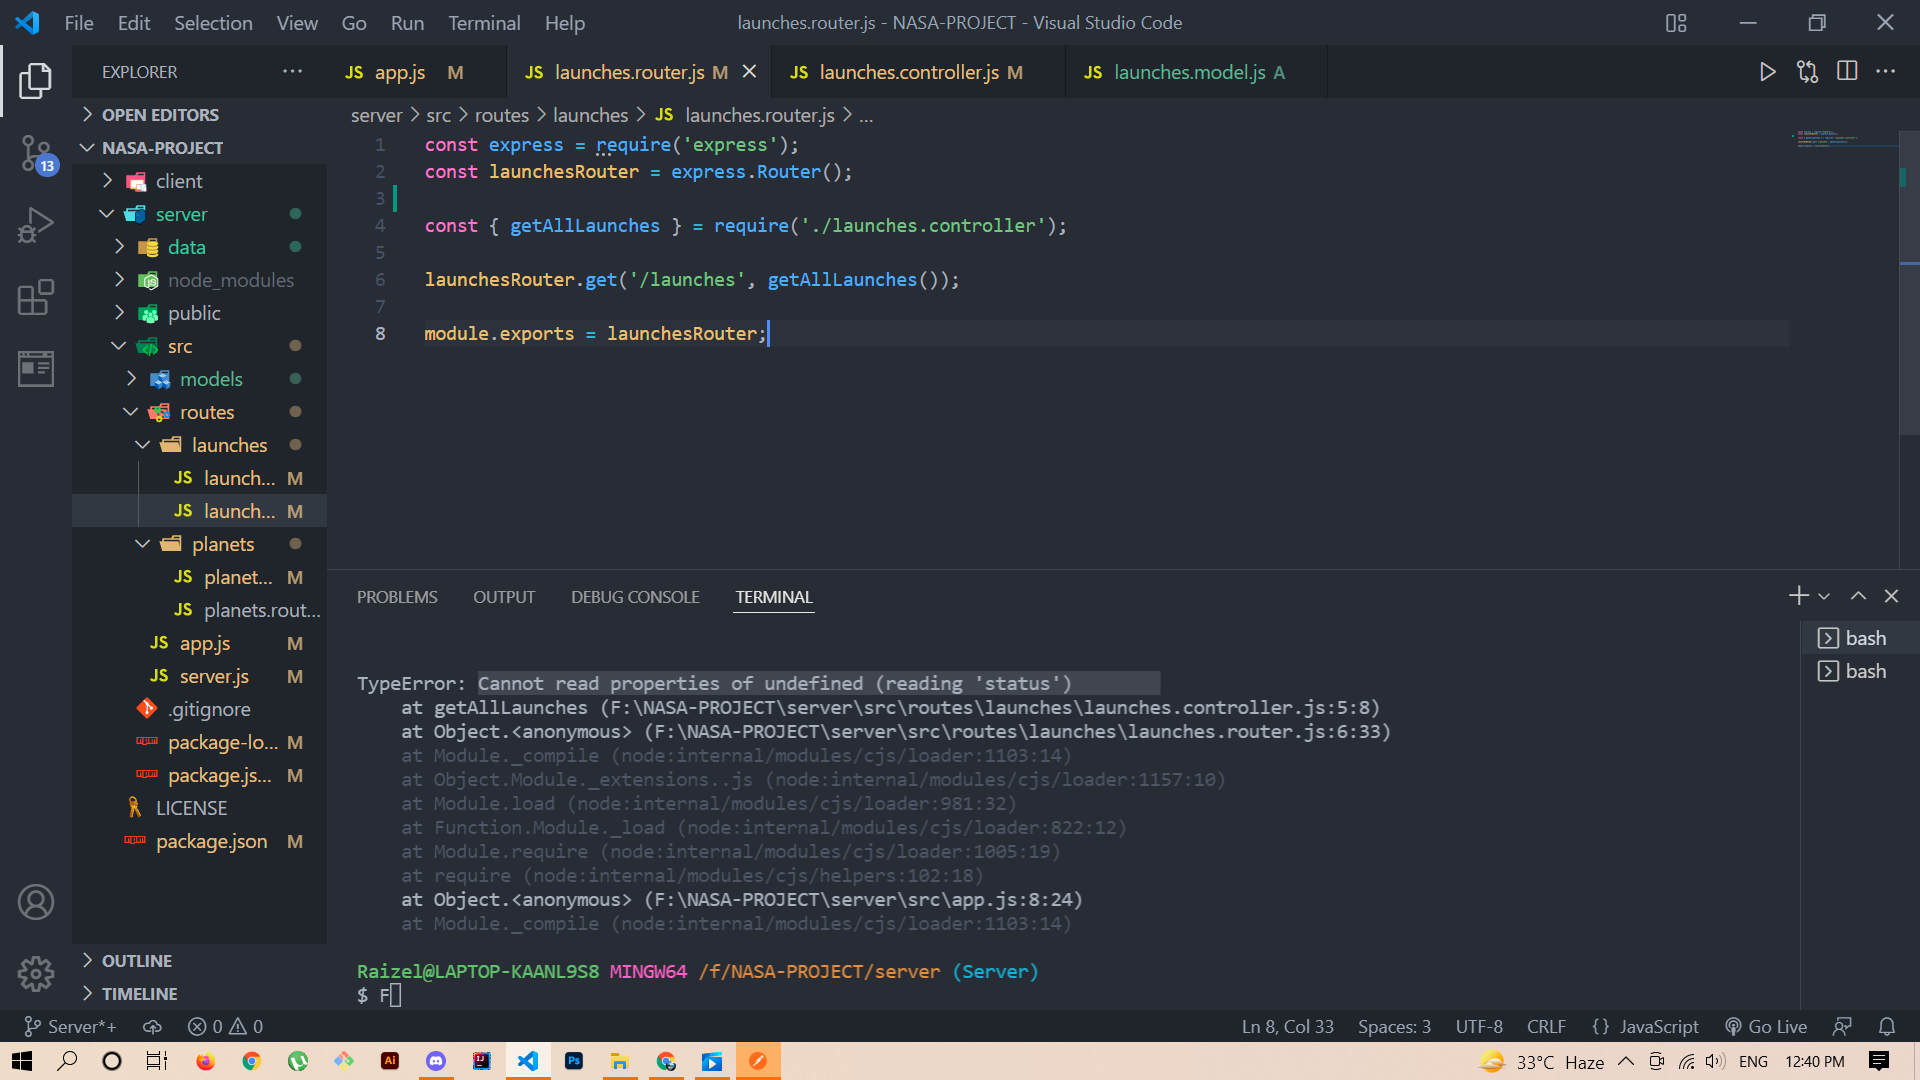Open the Terminal menu
This screenshot has height=1080, width=1920.
[484, 23]
